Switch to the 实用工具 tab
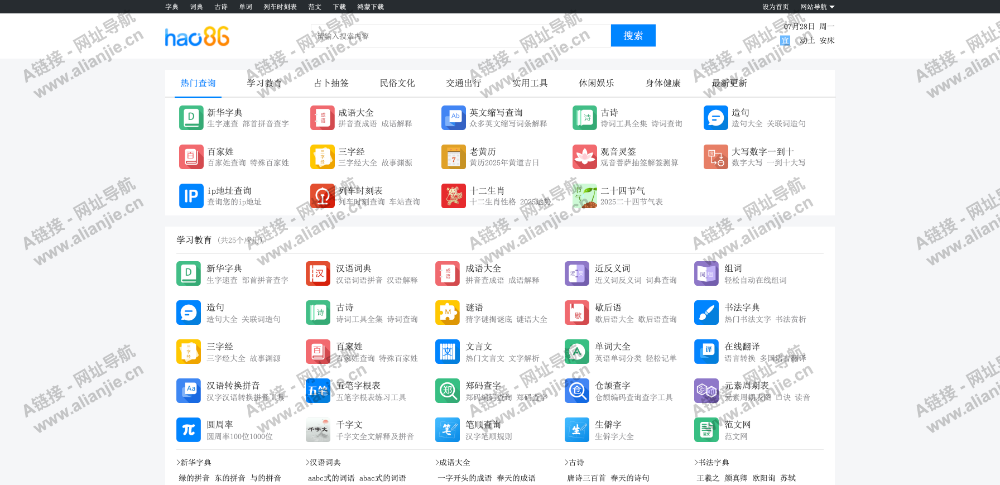1000x485 pixels. click(530, 83)
